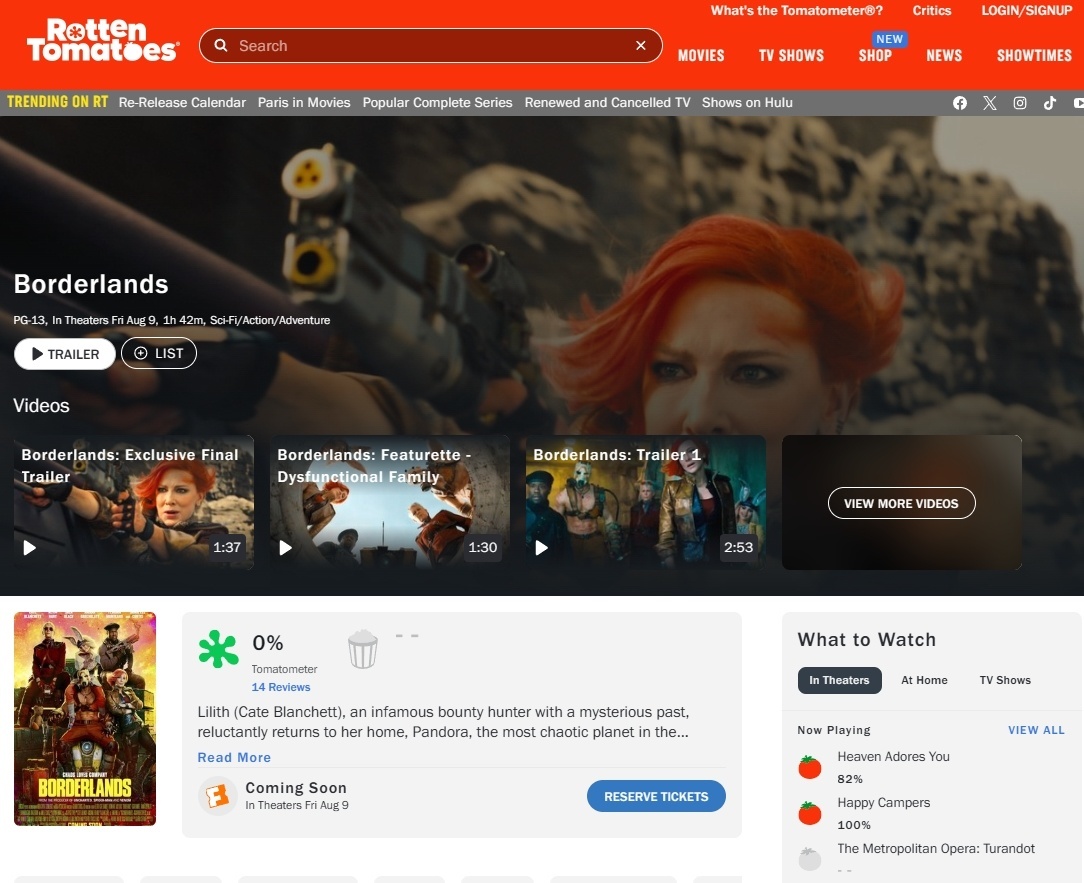Open the News menu
The height and width of the screenshot is (883, 1084).
tap(944, 55)
